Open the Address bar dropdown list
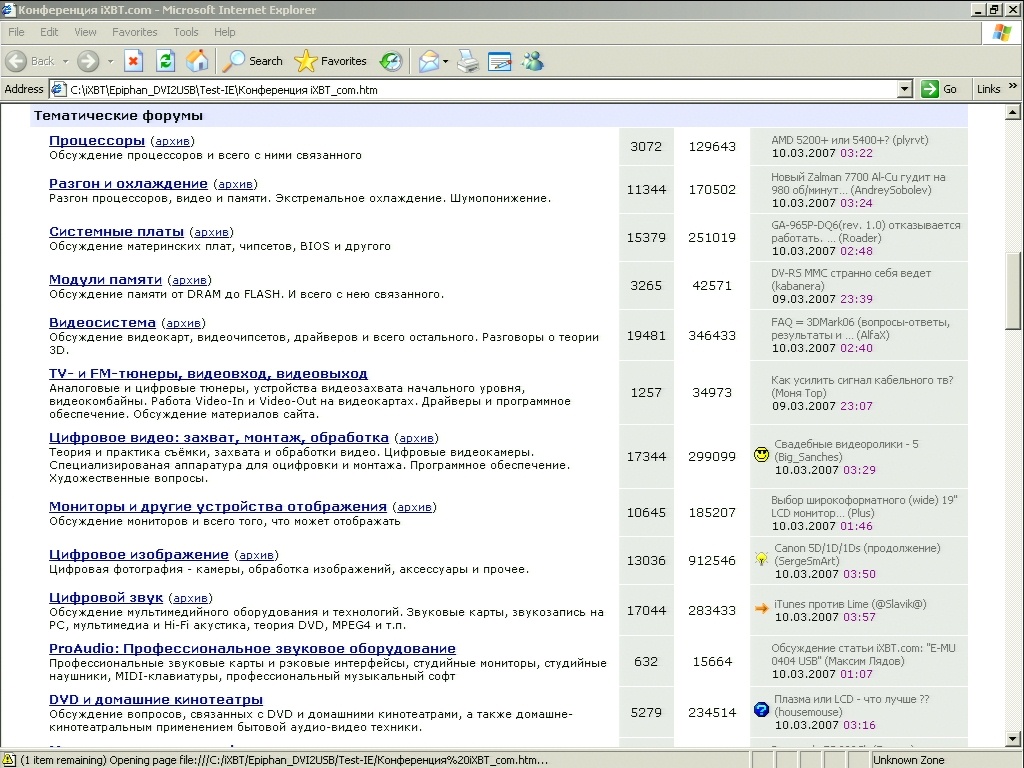1024x768 pixels. pos(905,89)
